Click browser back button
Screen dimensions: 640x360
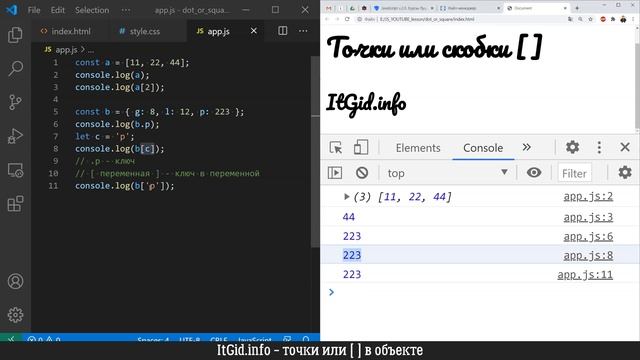(x=327, y=19)
